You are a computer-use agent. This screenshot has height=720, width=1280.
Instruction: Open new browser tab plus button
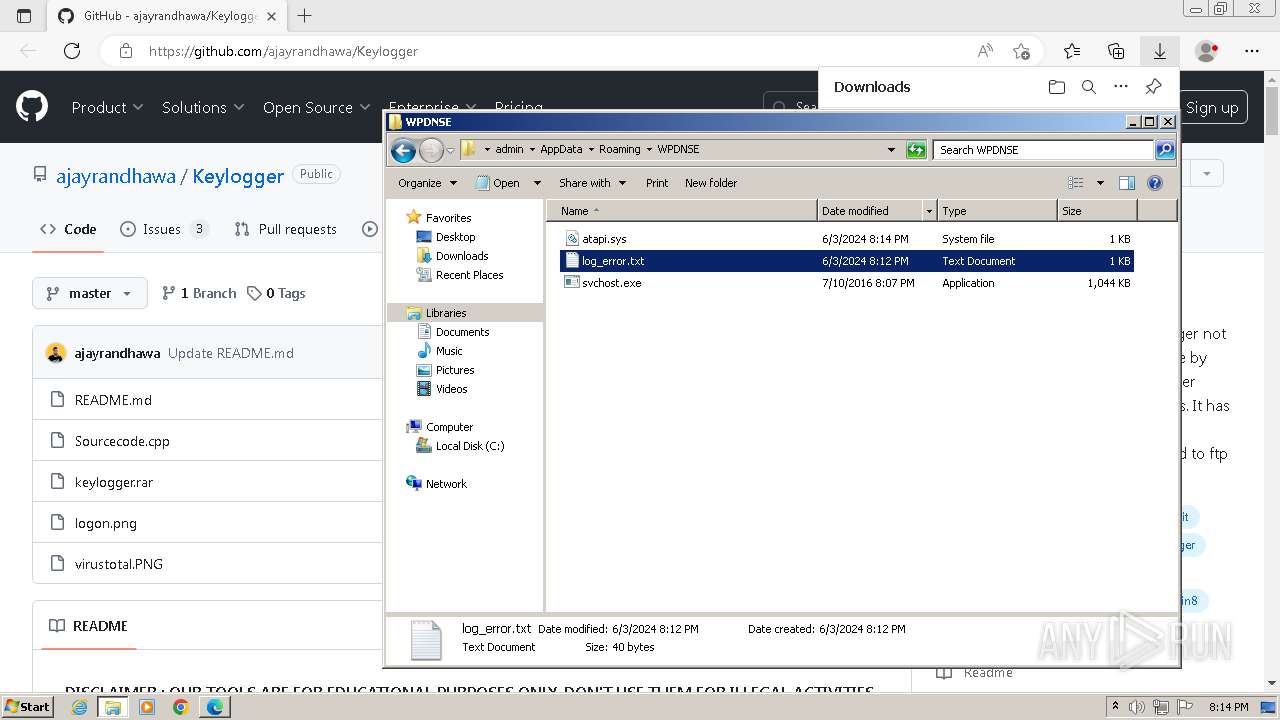click(304, 15)
